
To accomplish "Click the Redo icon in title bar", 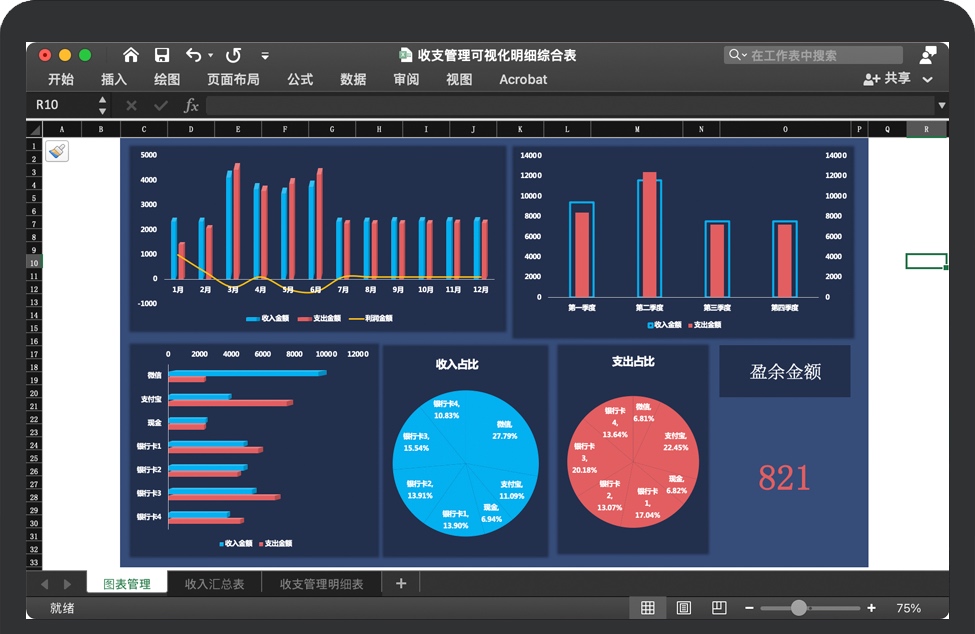I will click(x=234, y=55).
